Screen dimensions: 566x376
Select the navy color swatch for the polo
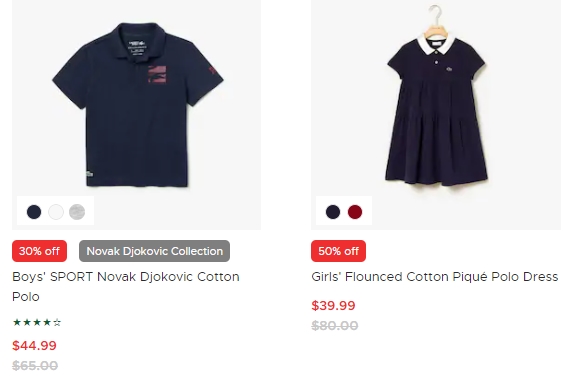[34, 211]
